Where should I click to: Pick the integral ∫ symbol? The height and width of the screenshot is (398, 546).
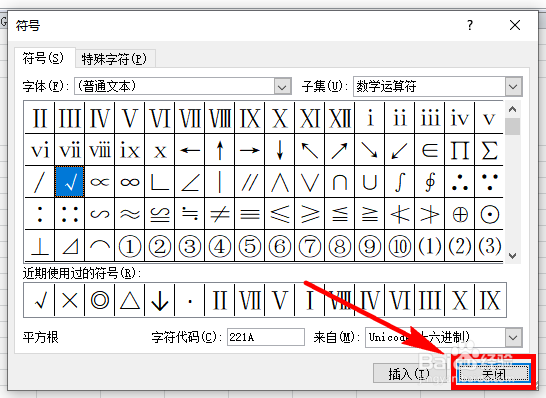[x=399, y=182]
